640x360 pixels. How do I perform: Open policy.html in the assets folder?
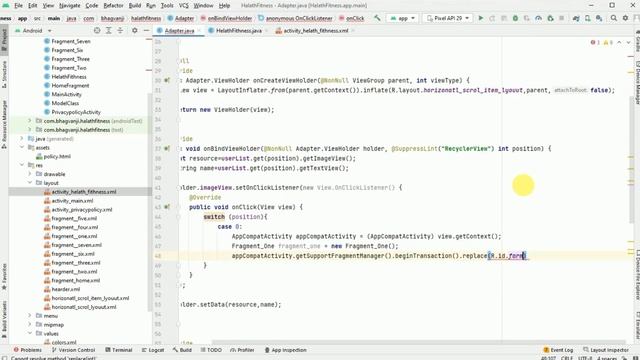[57, 156]
